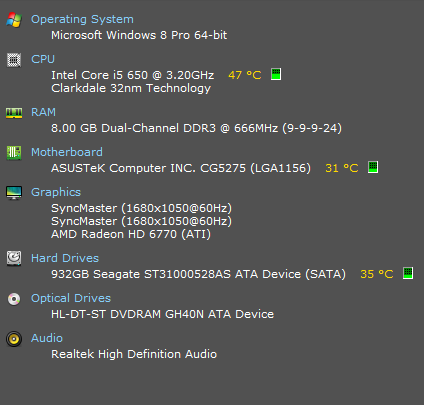424x405 pixels.
Task: Click the Windows flag Operating System icon
Action: tap(14, 20)
